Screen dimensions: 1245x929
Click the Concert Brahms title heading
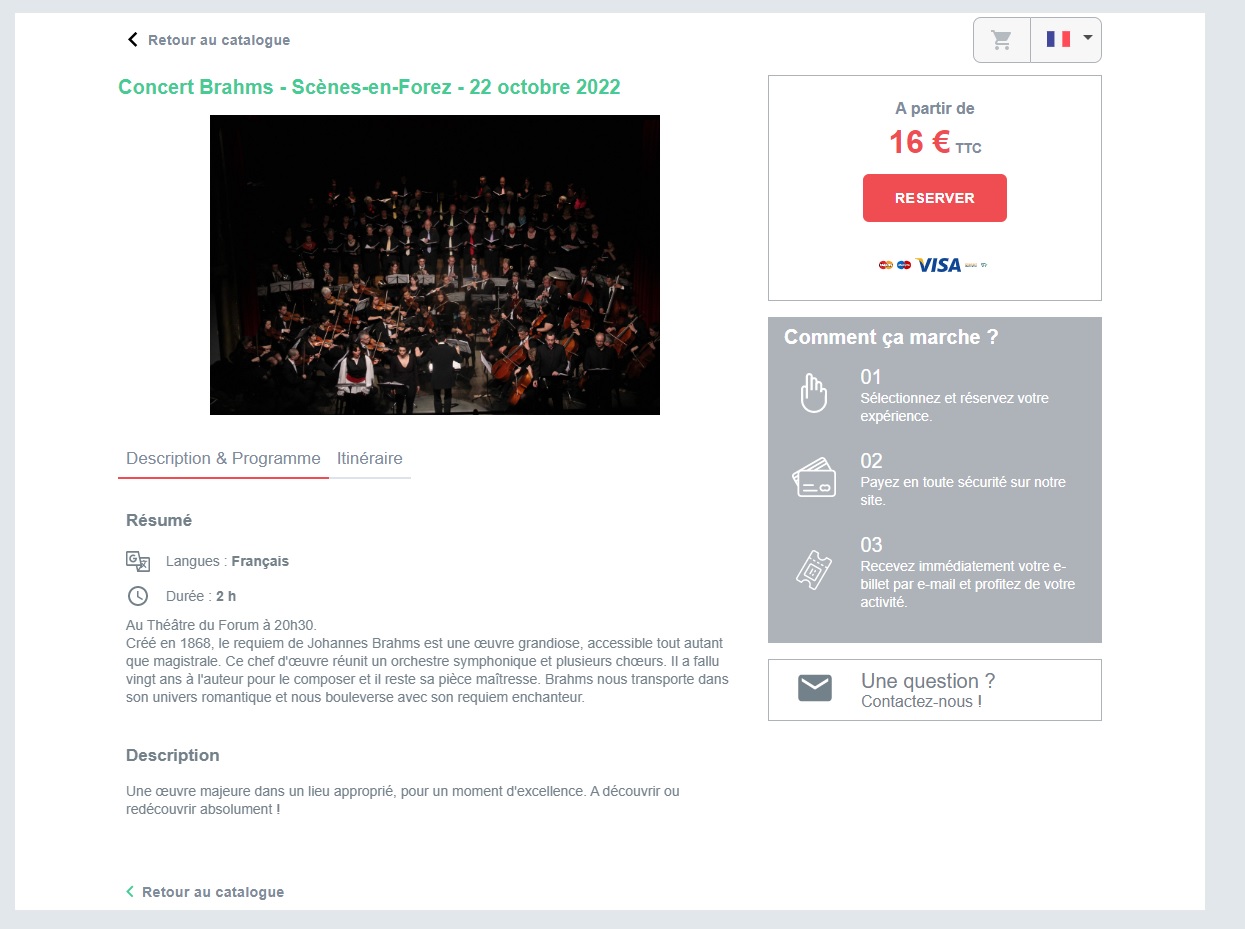pyautogui.click(x=369, y=87)
